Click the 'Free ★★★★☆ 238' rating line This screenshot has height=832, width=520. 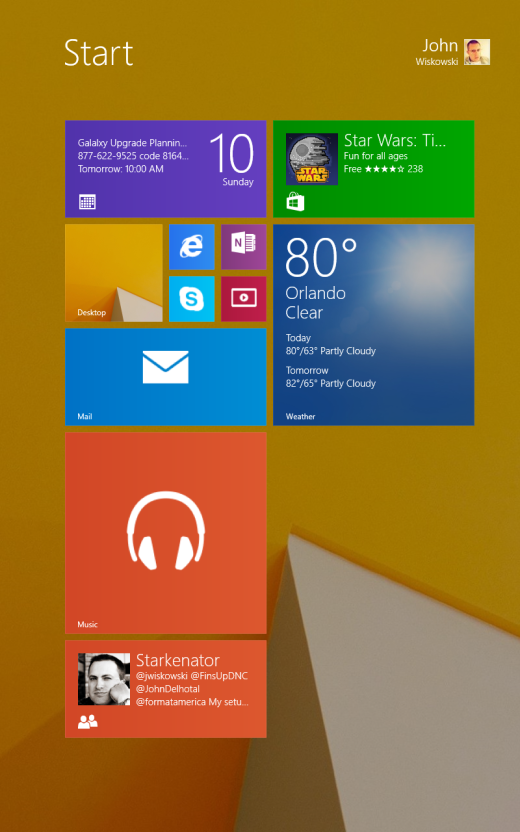(x=383, y=169)
